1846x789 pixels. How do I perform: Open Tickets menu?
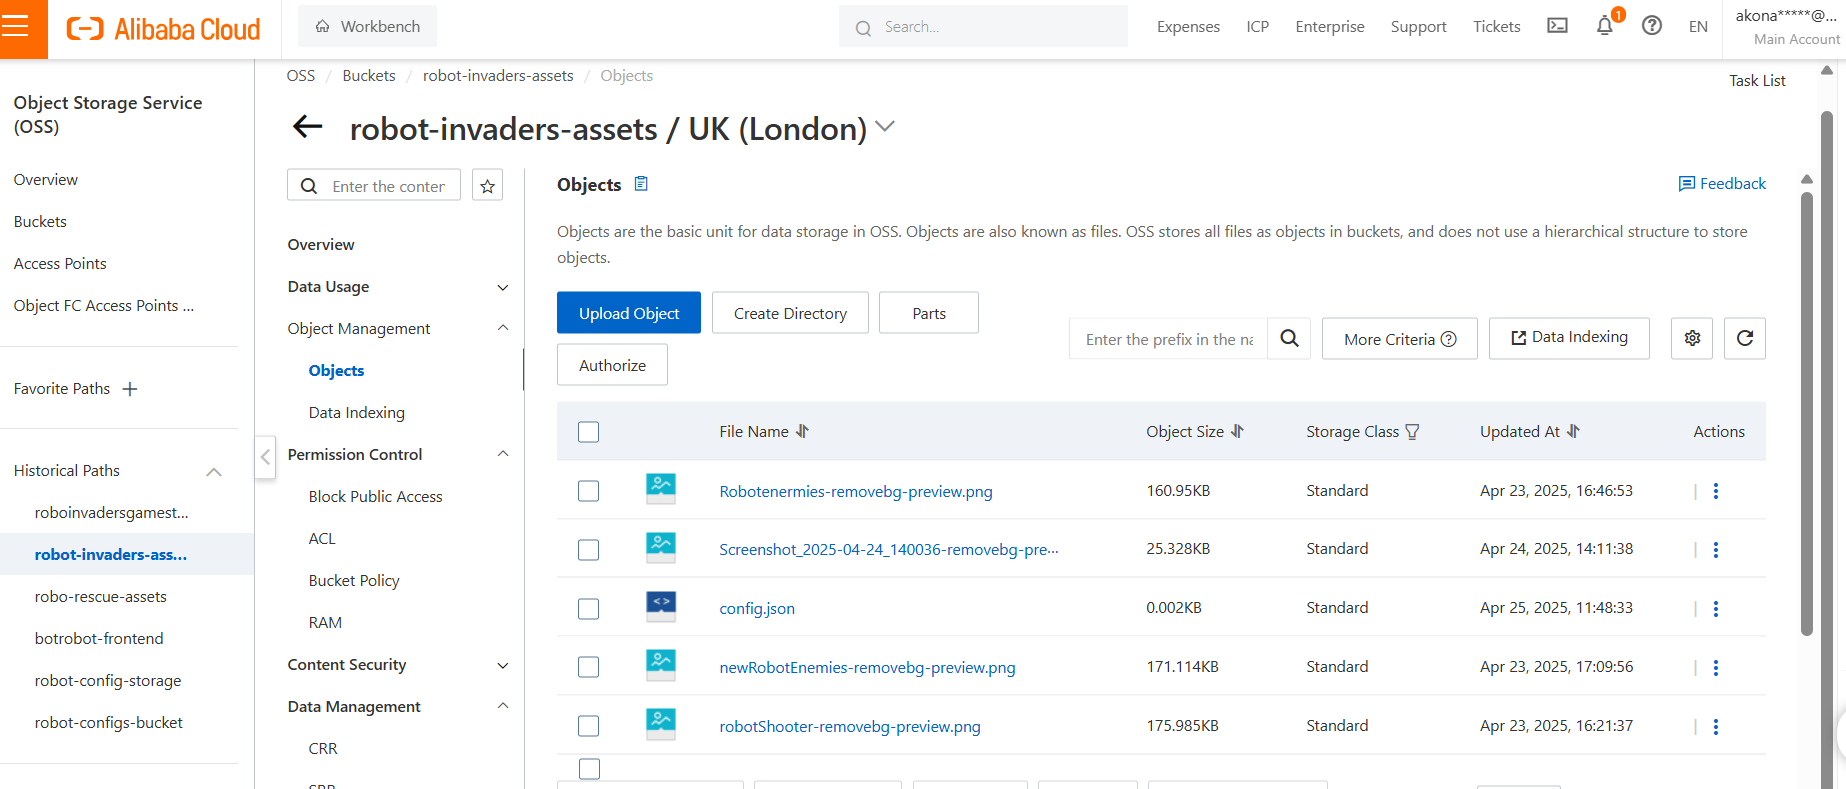[1496, 27]
